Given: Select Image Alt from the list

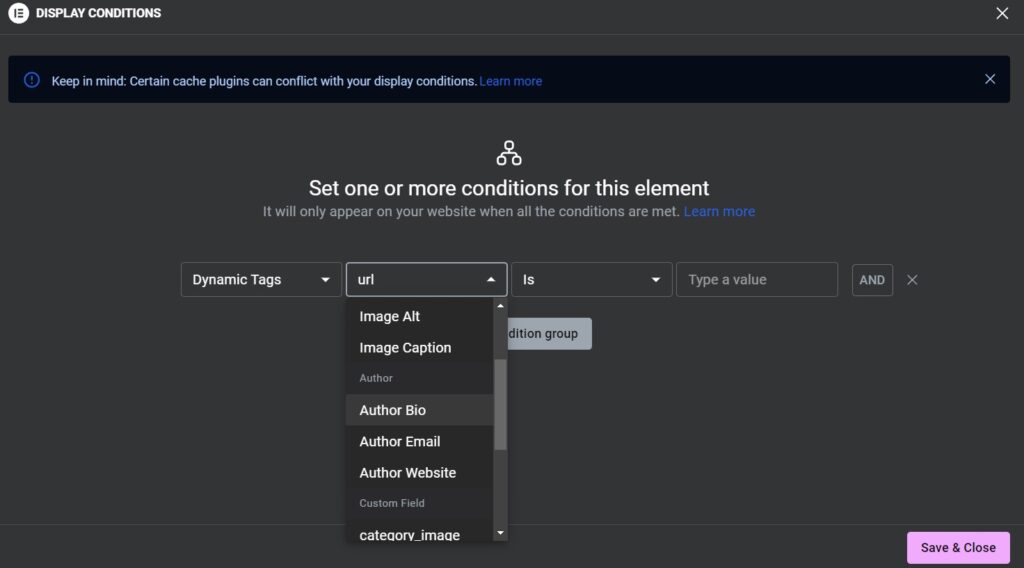Looking at the screenshot, I should click(x=419, y=316).
